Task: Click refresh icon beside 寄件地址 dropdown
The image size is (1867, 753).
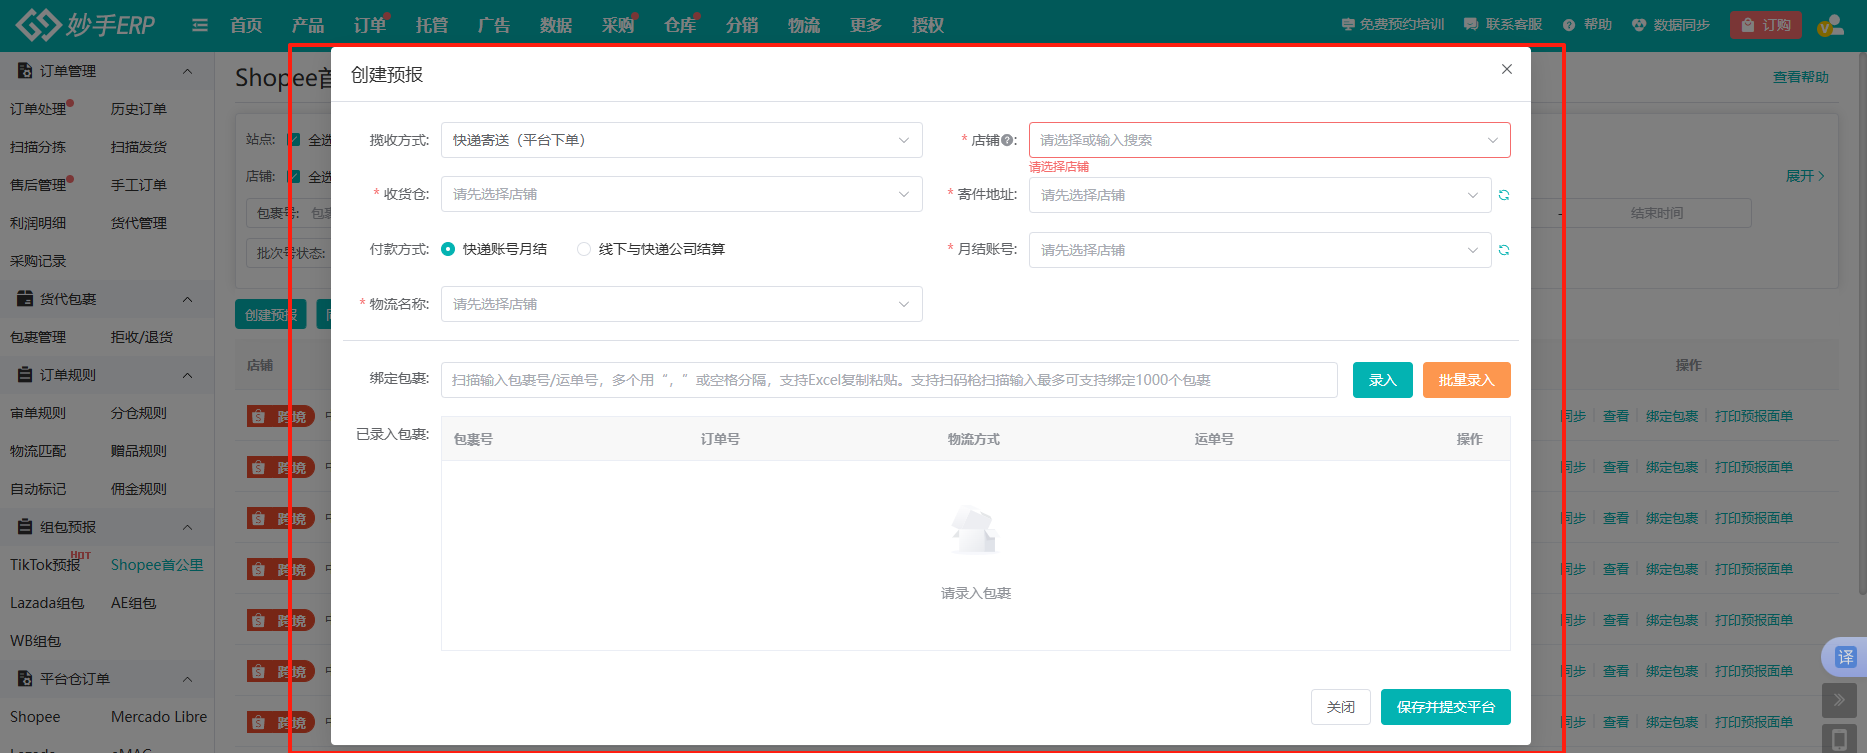Action: point(1503,195)
